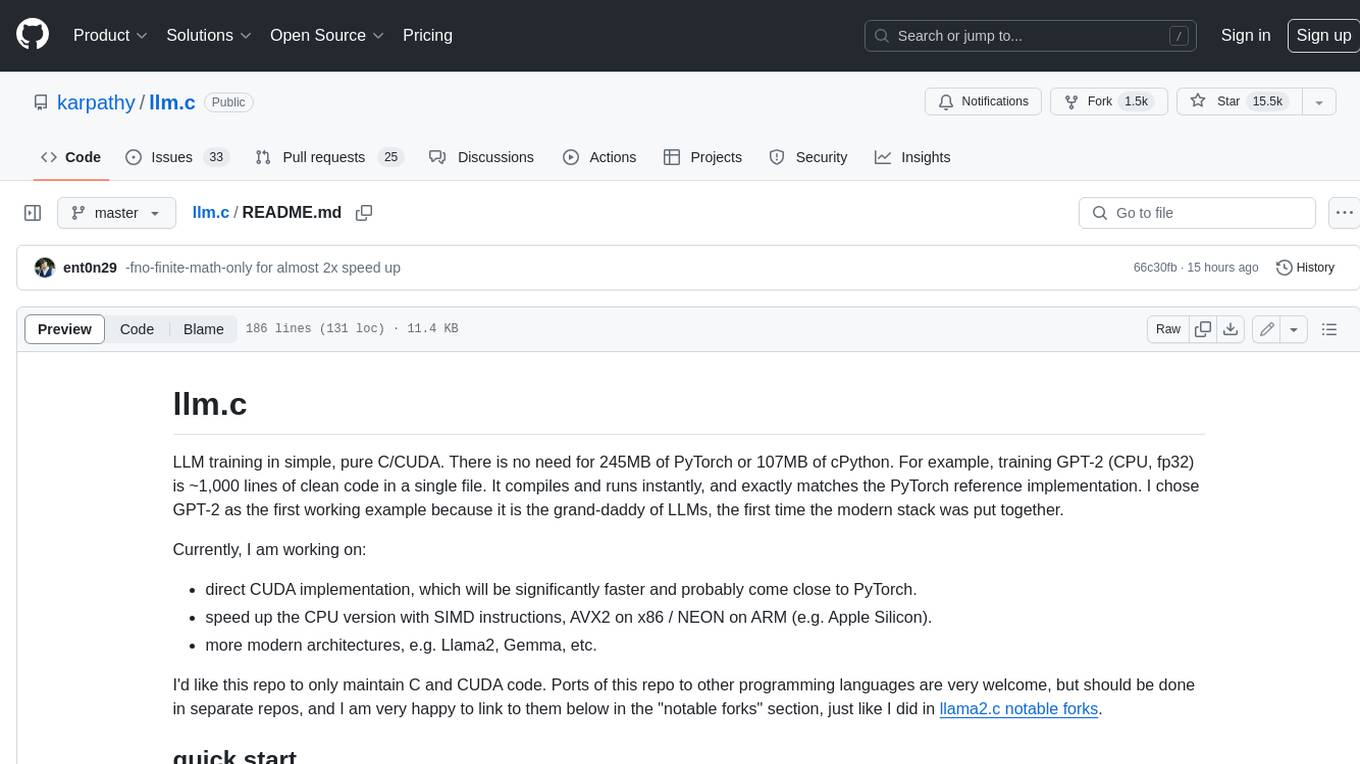Screen dimensions: 1360x764
Task: Switch to the Security tab
Action: 808,157
